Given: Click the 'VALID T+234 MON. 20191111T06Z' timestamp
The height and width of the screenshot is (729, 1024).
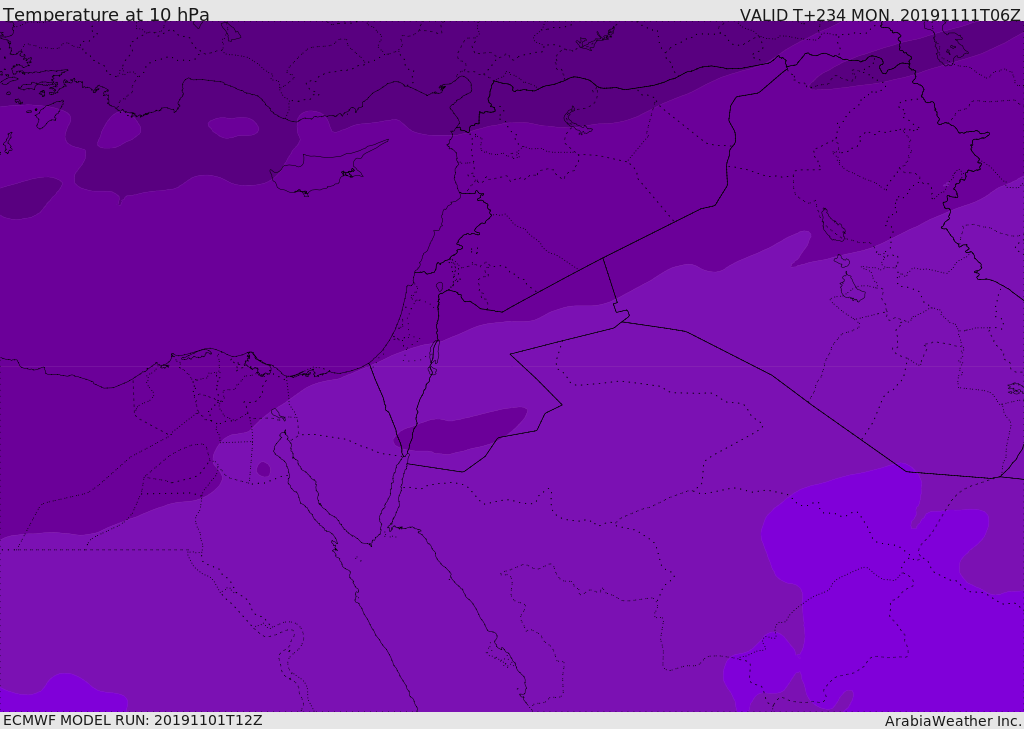Looking at the screenshot, I should click(880, 14).
